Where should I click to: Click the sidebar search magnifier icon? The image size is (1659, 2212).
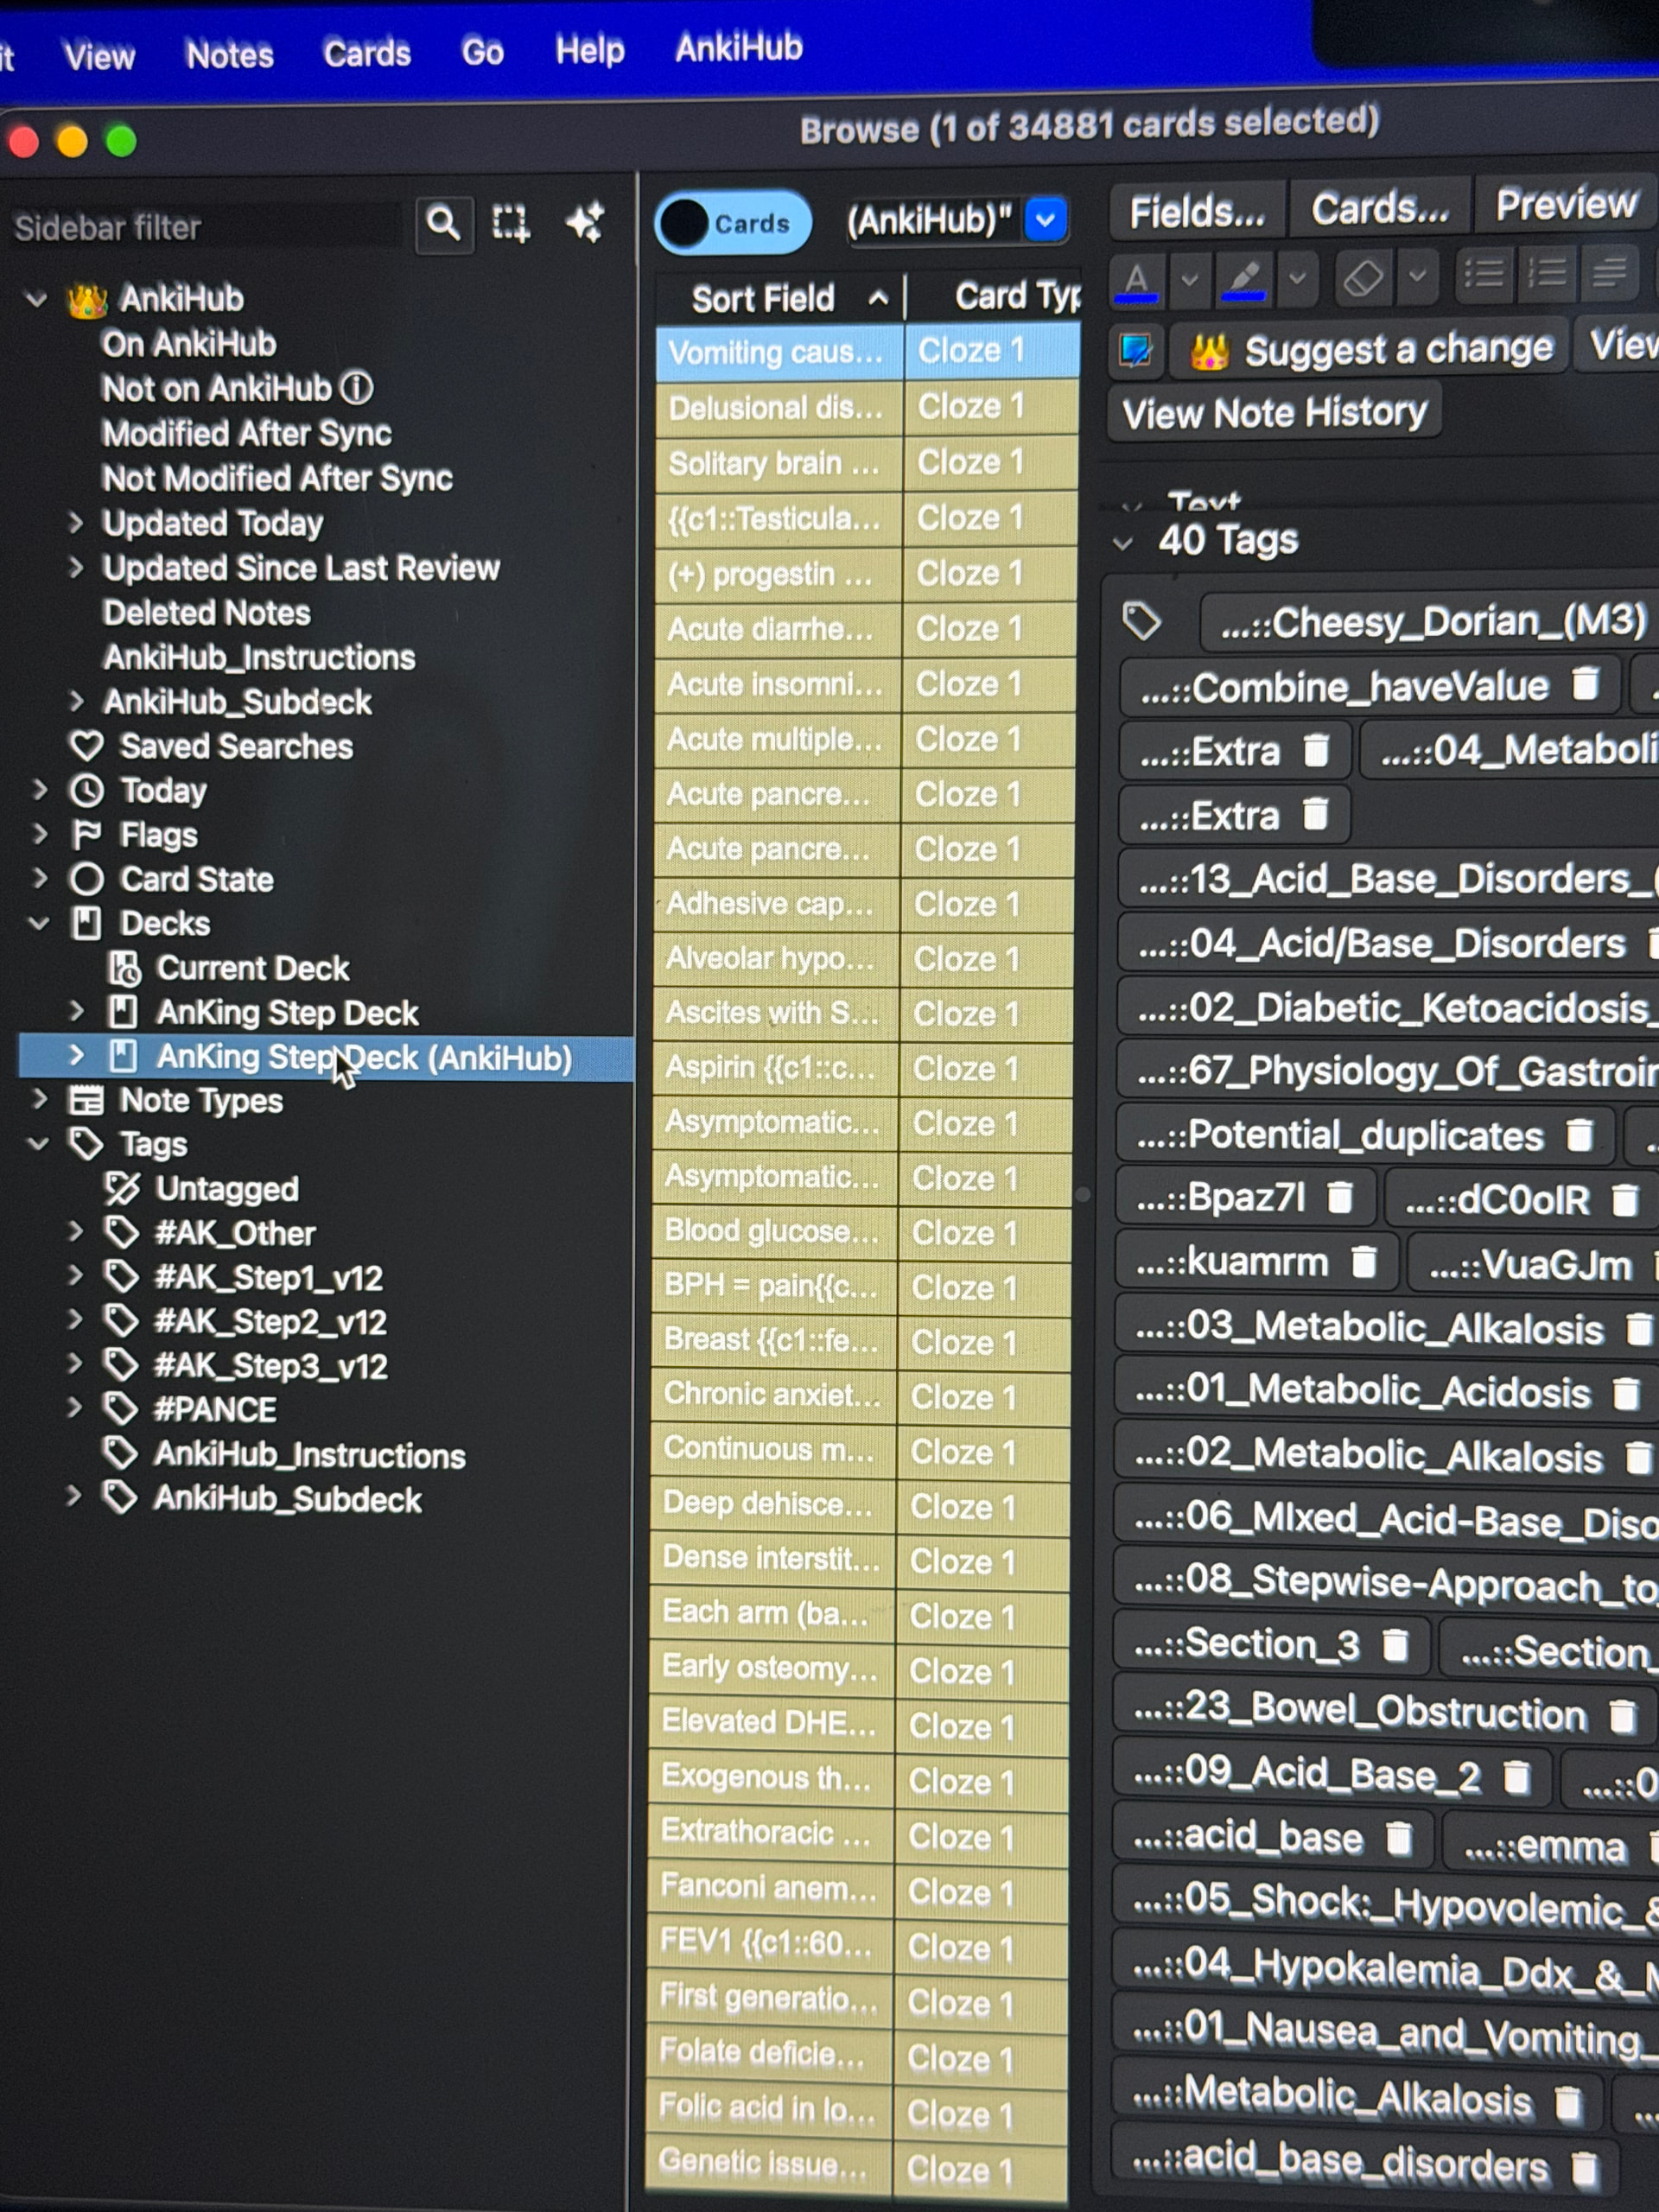(x=443, y=223)
